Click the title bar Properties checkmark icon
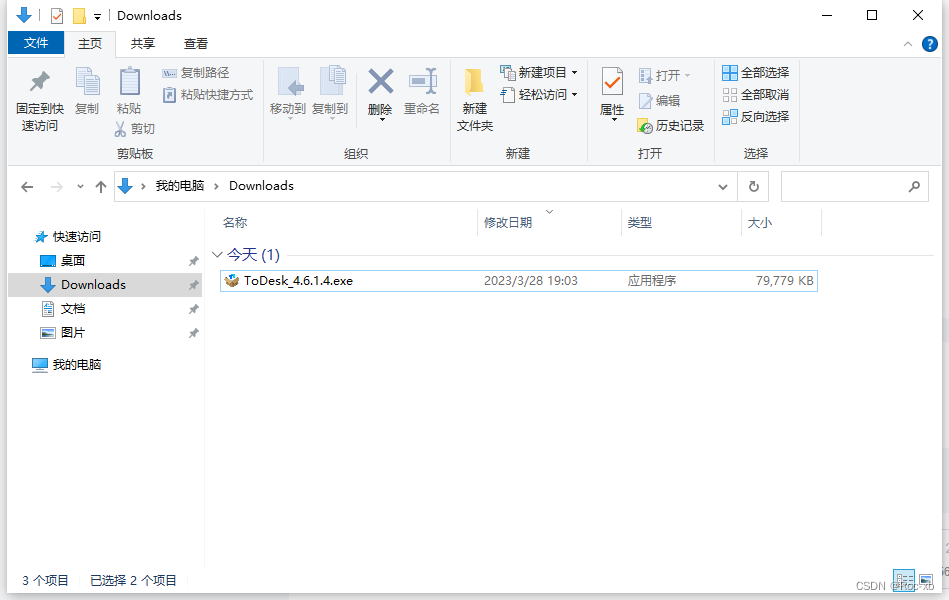This screenshot has width=949, height=600. coord(56,16)
